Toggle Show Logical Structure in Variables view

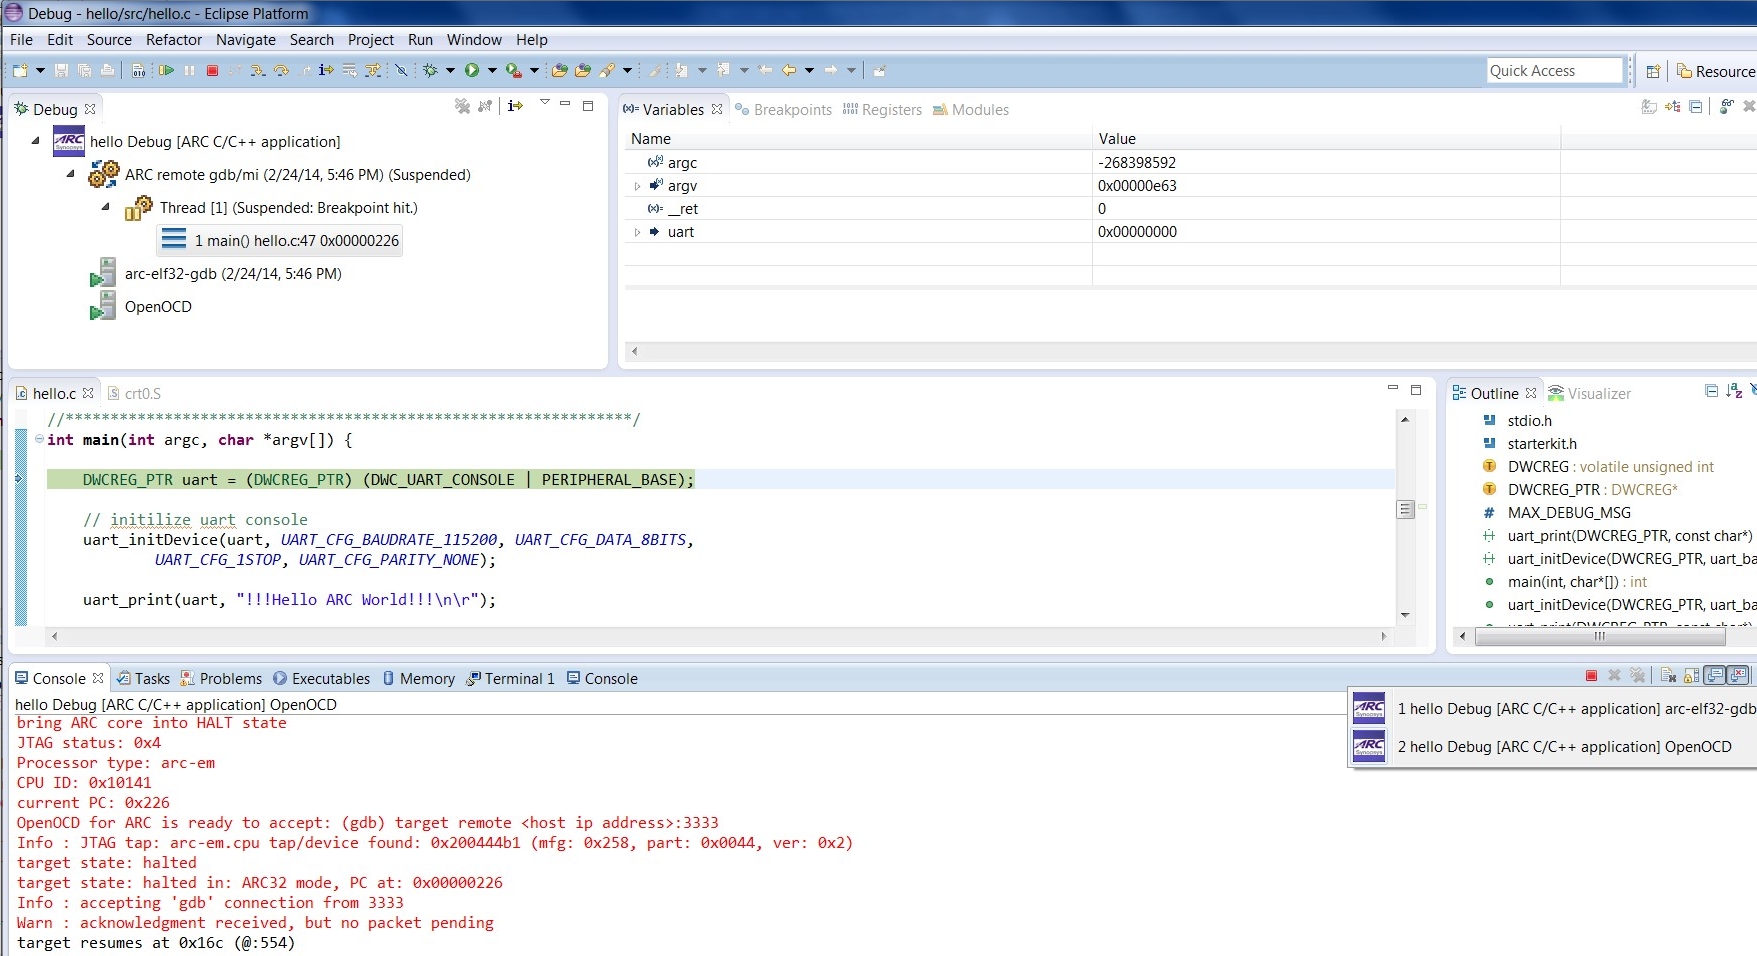[1673, 106]
